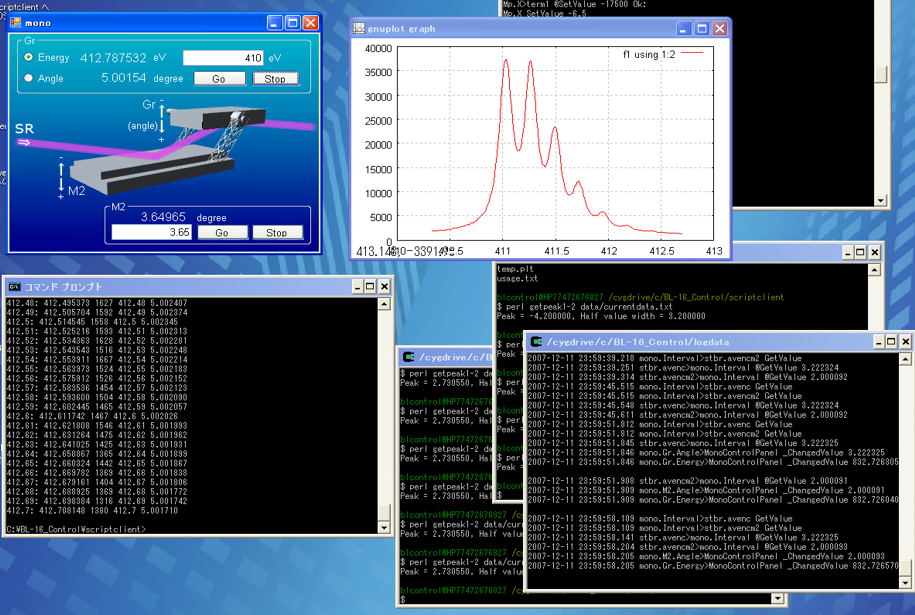
Task: Click Command Prompt scrollbar up arrow
Action: (x=384, y=304)
